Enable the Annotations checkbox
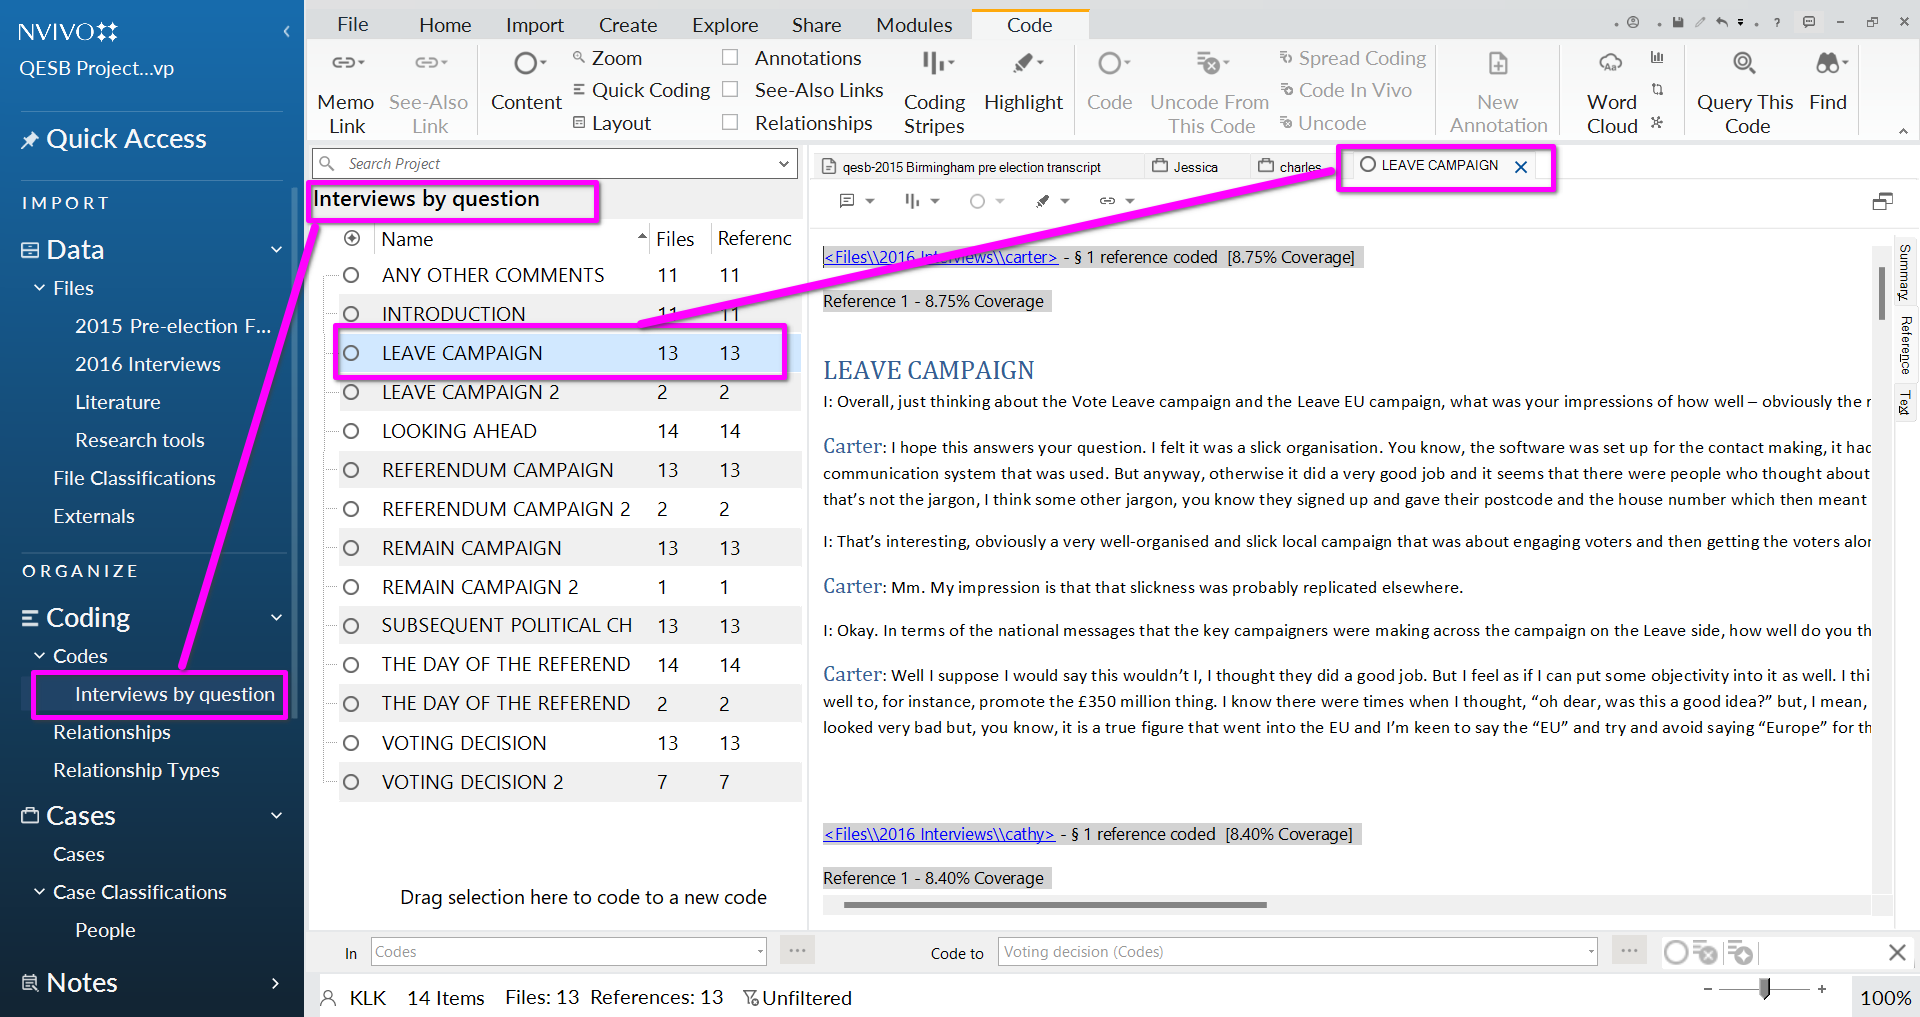 (730, 58)
